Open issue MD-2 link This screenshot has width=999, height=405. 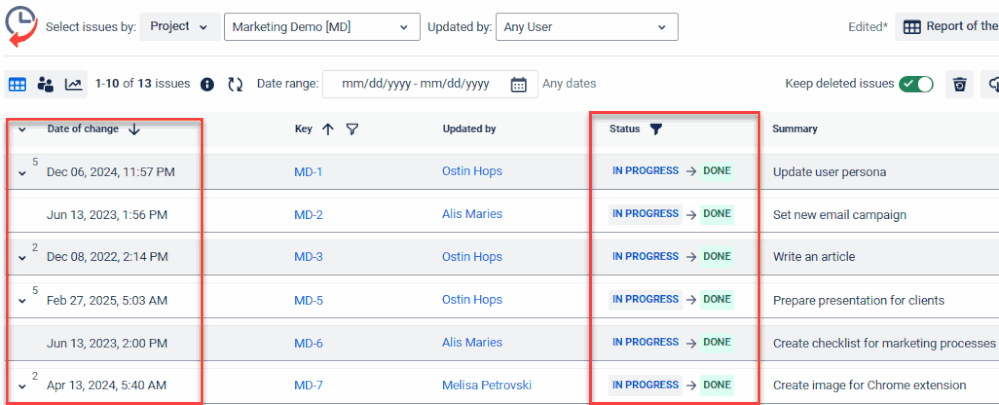tap(308, 215)
